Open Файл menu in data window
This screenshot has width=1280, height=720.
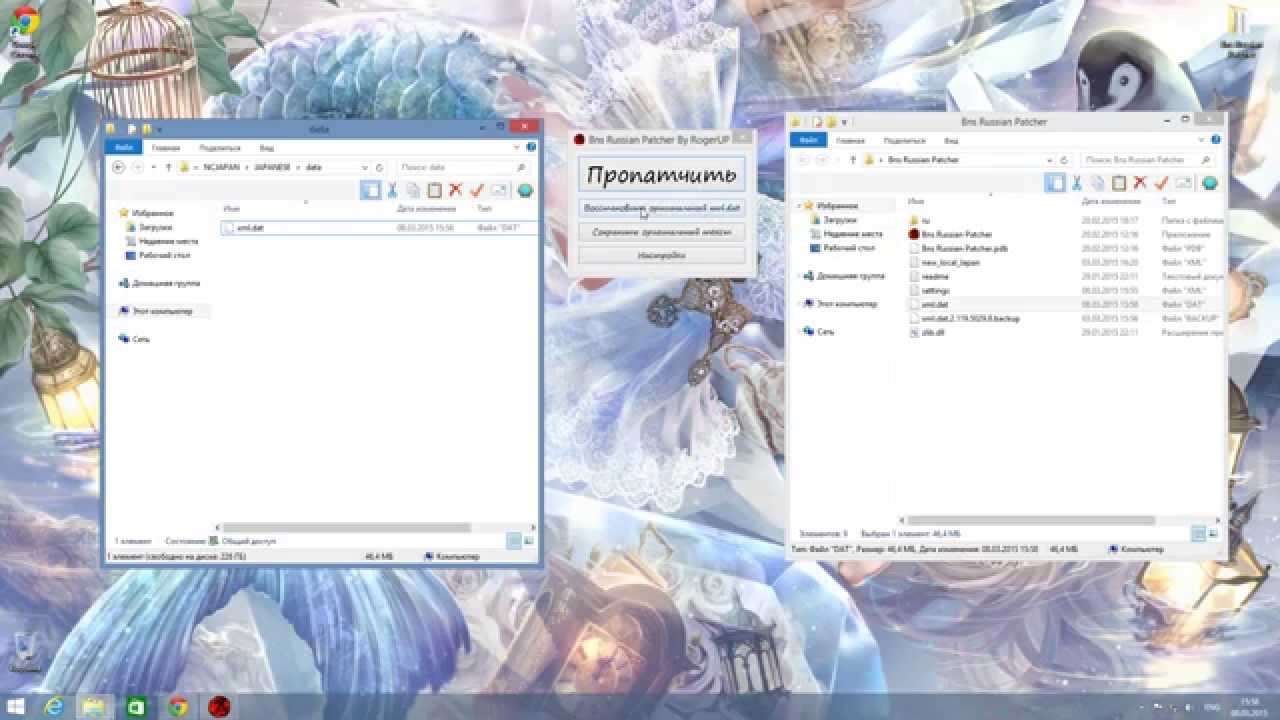click(122, 147)
